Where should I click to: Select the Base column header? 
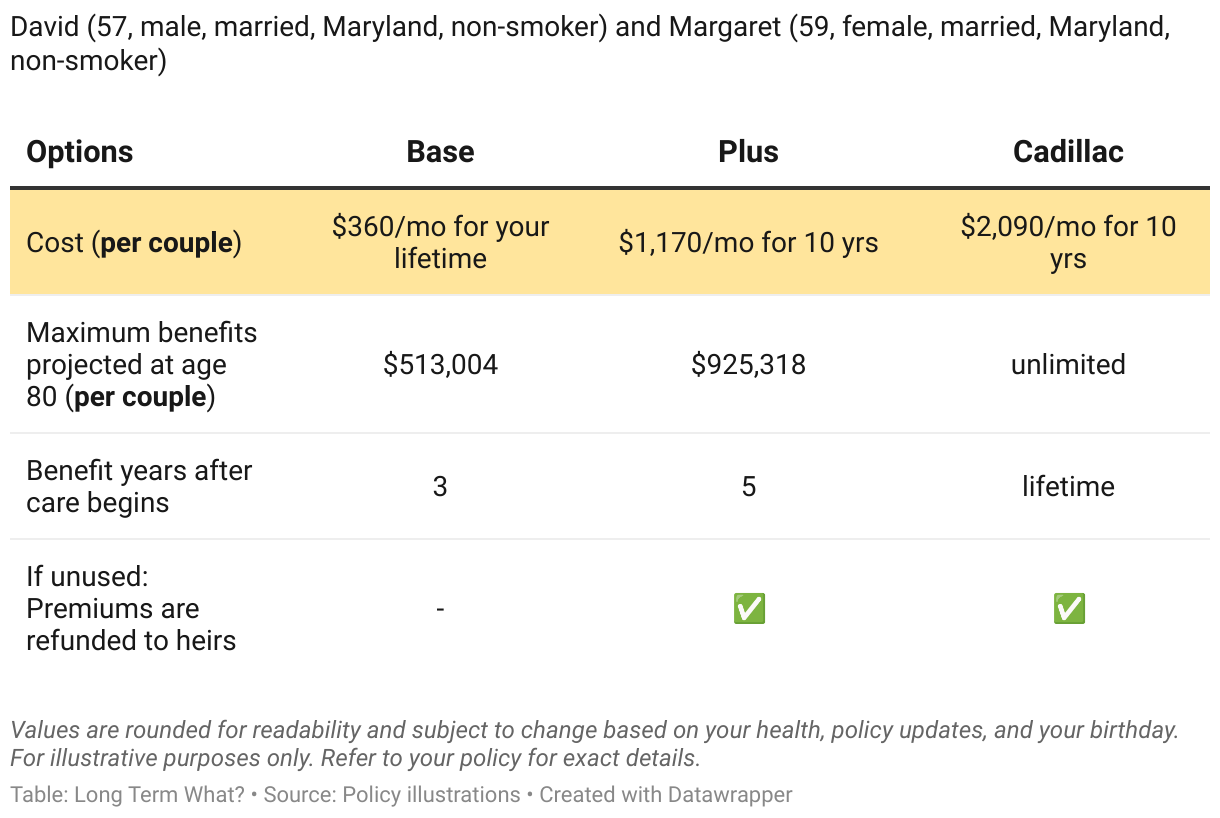tap(440, 152)
